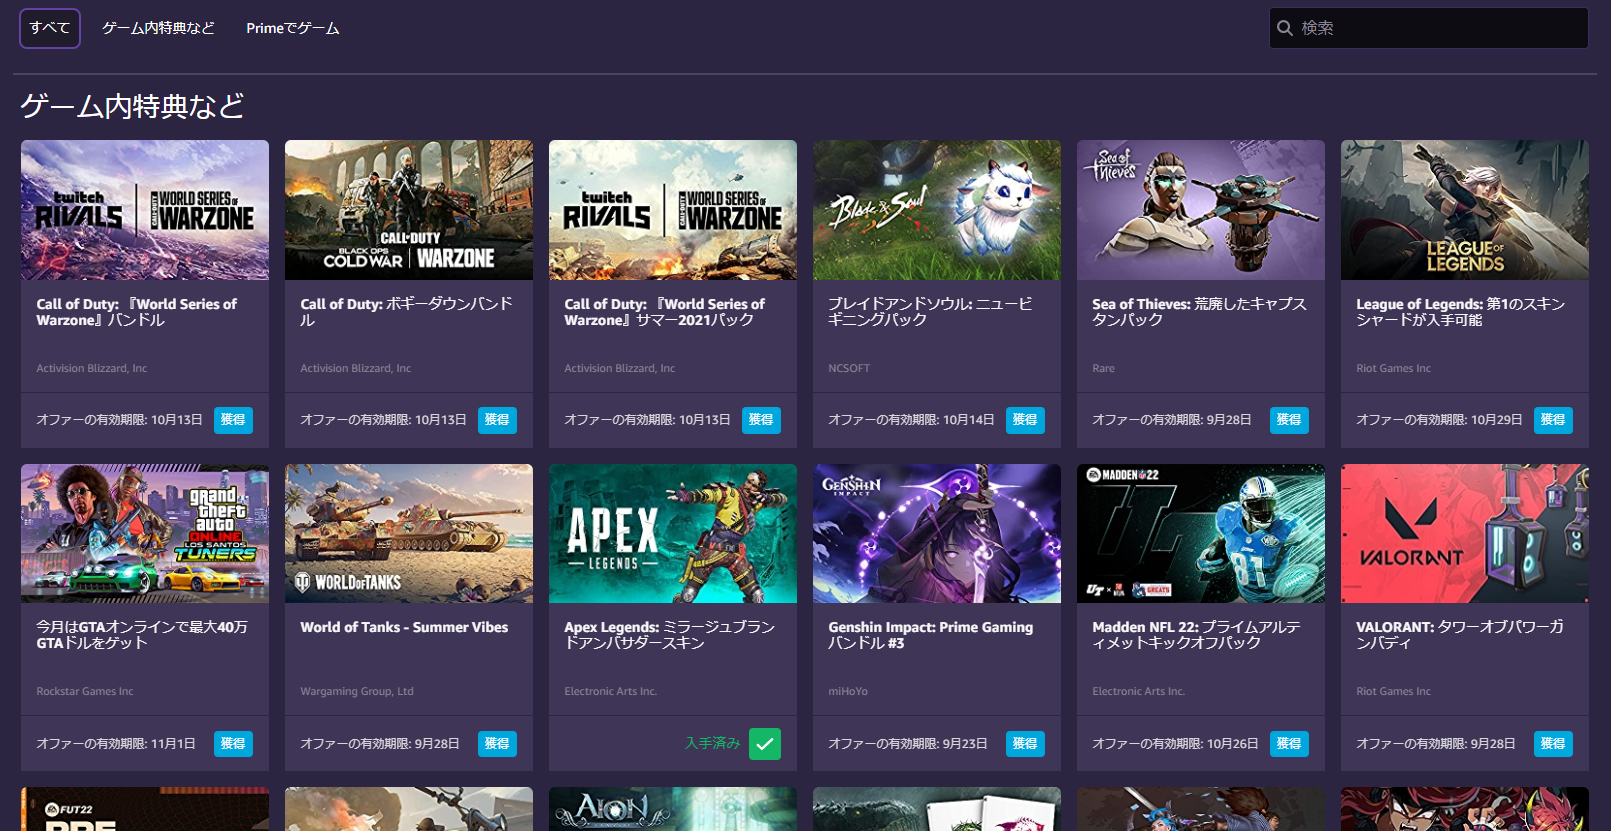The height and width of the screenshot is (831, 1611).
Task: Claim VALORANT タワーオブパワーガンバディ offer
Action: (x=1553, y=744)
